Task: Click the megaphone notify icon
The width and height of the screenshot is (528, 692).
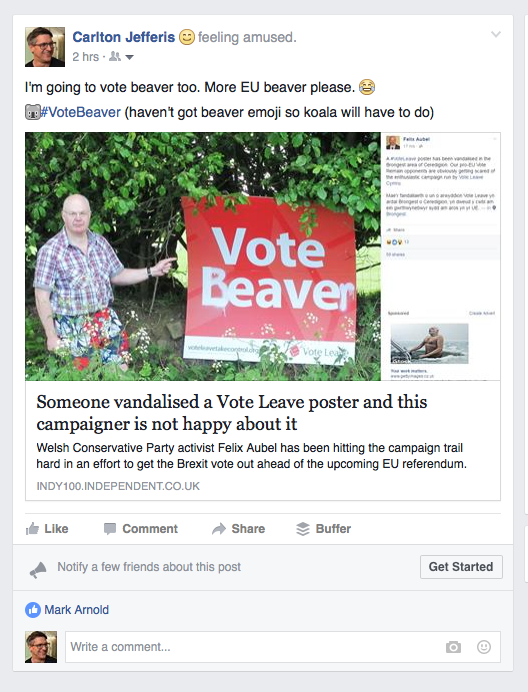Action: tap(38, 569)
